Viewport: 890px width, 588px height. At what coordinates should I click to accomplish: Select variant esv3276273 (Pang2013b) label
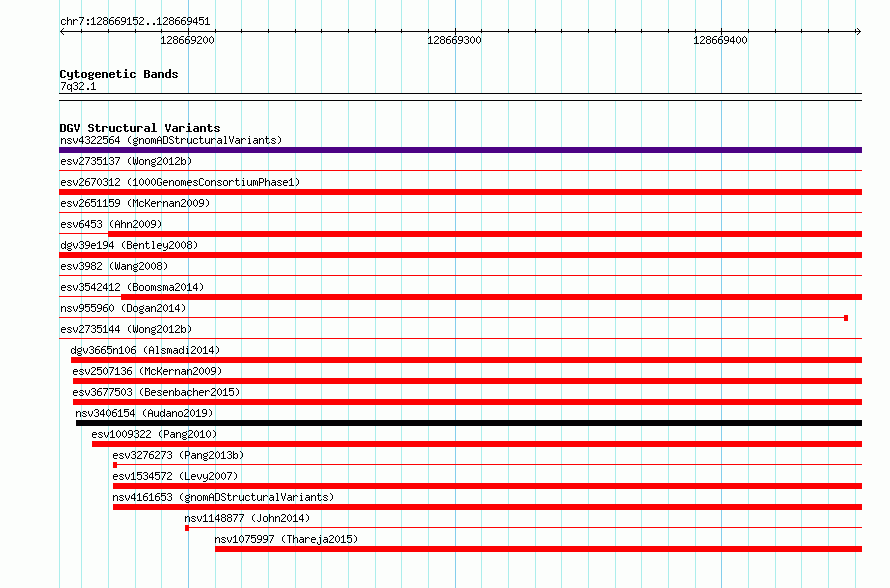tap(178, 455)
